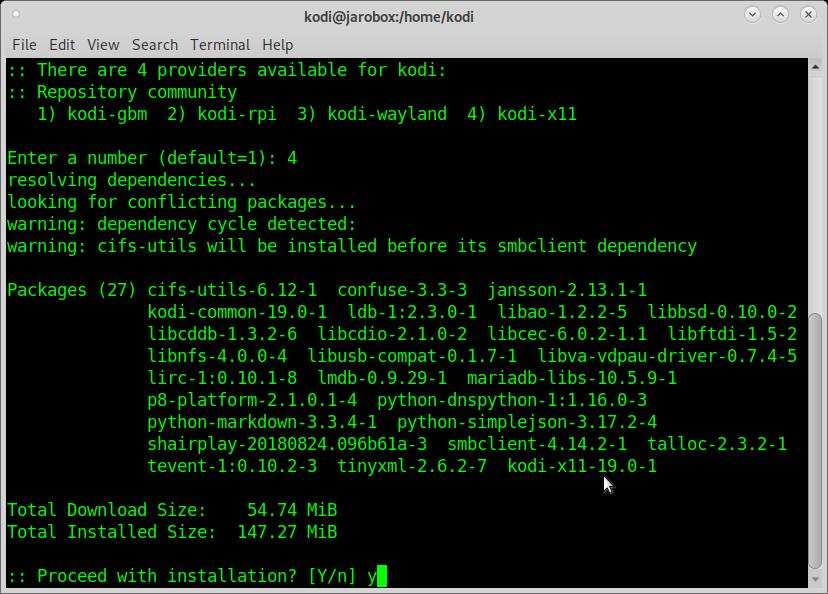Open the Terminal menu
828x594 pixels.
click(x=220, y=45)
